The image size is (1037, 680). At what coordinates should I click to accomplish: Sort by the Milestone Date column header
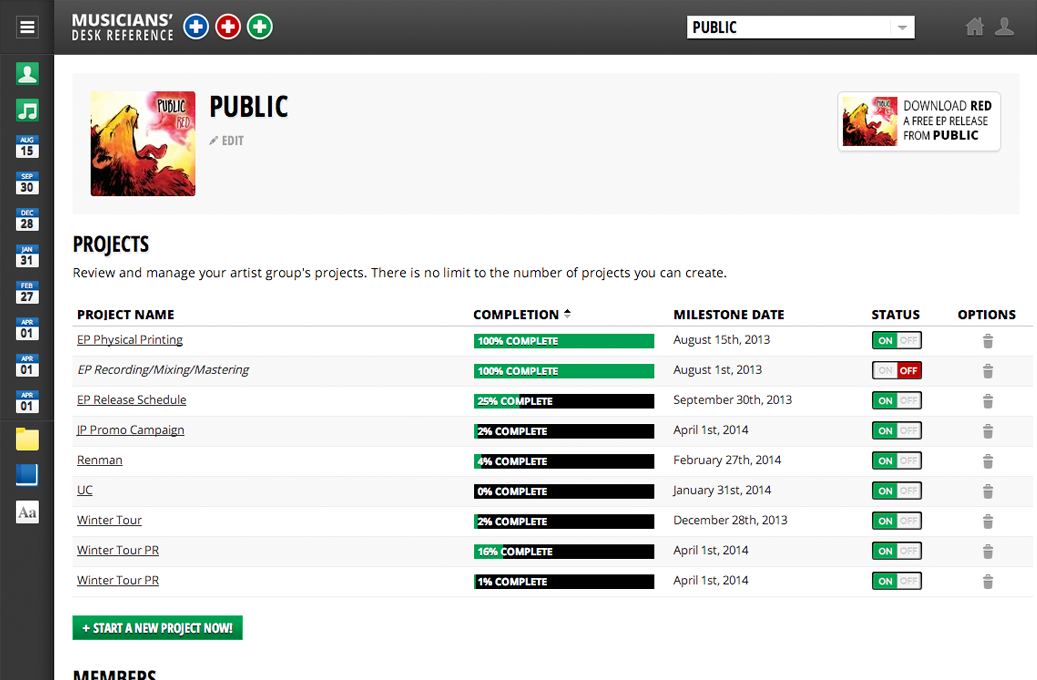[x=728, y=314]
